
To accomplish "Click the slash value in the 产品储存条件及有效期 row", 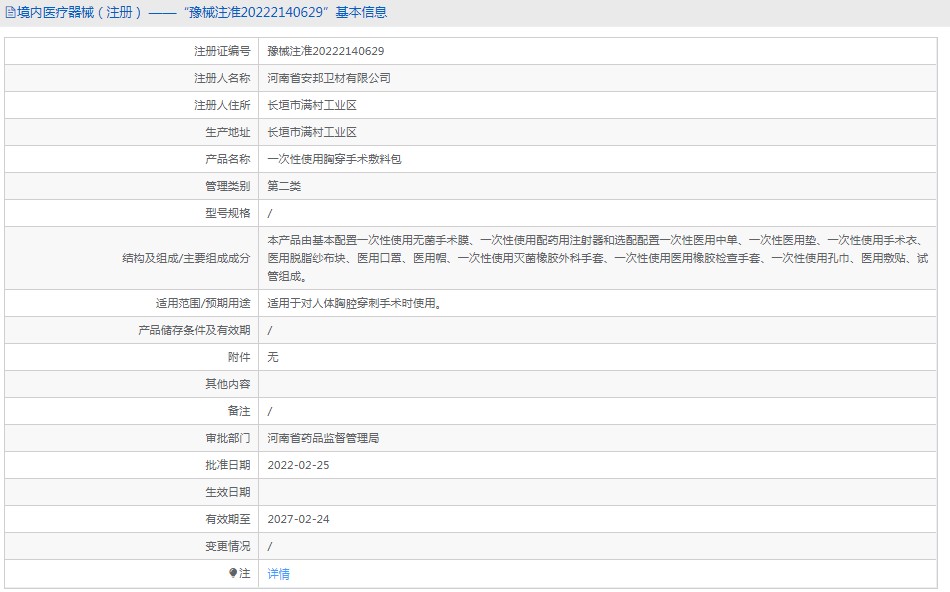I will click(270, 330).
